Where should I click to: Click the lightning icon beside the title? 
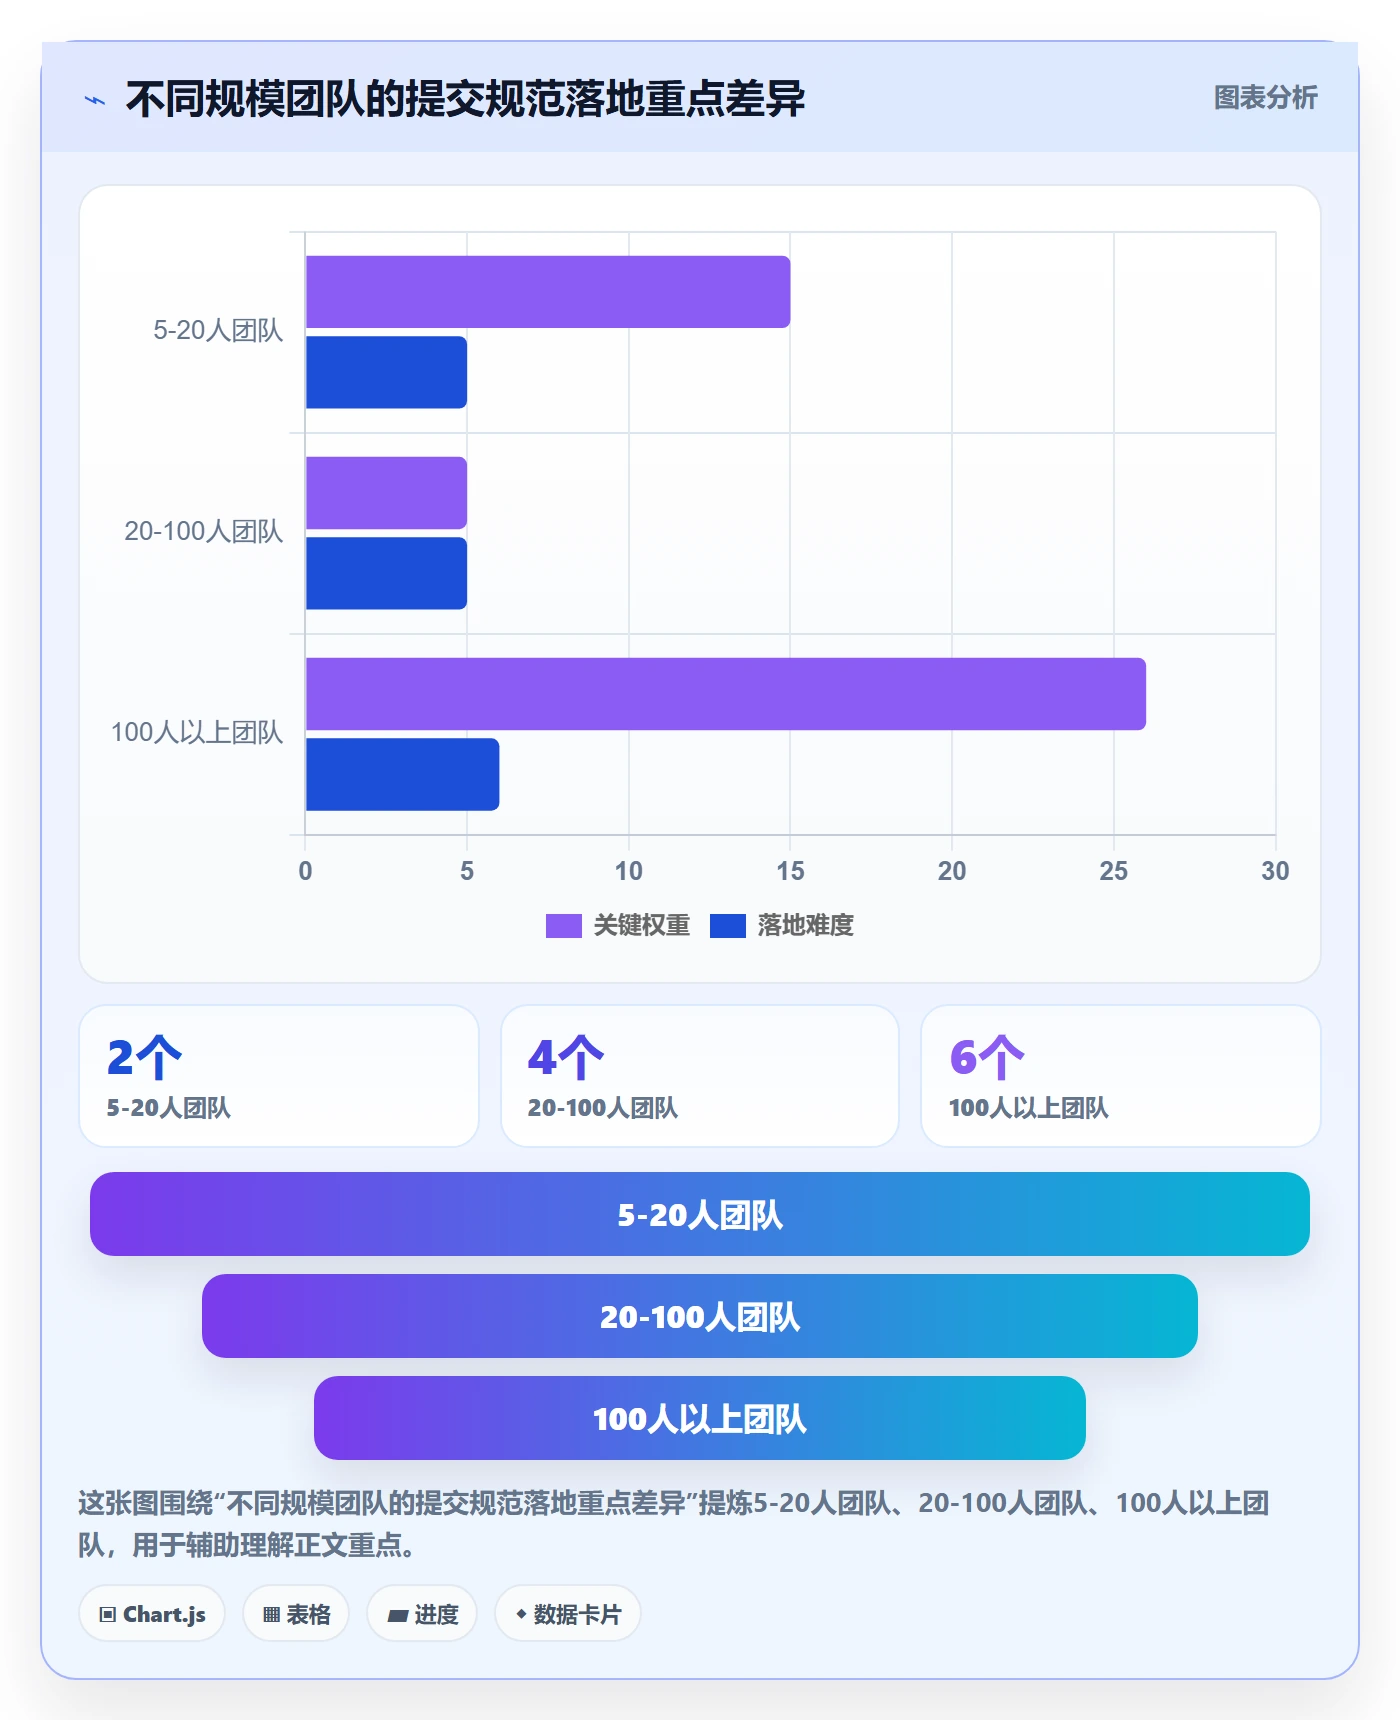(x=95, y=100)
